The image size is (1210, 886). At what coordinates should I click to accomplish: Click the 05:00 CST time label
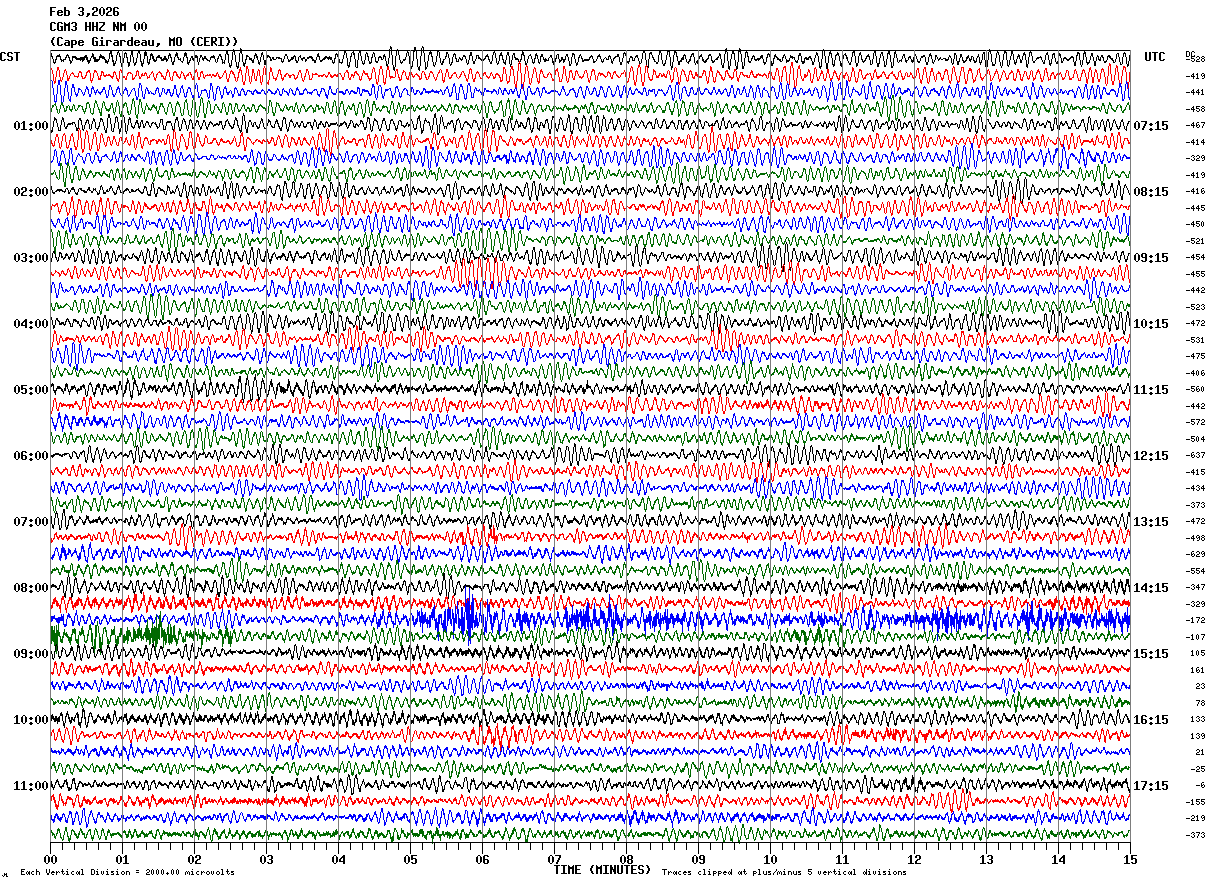(x=31, y=390)
